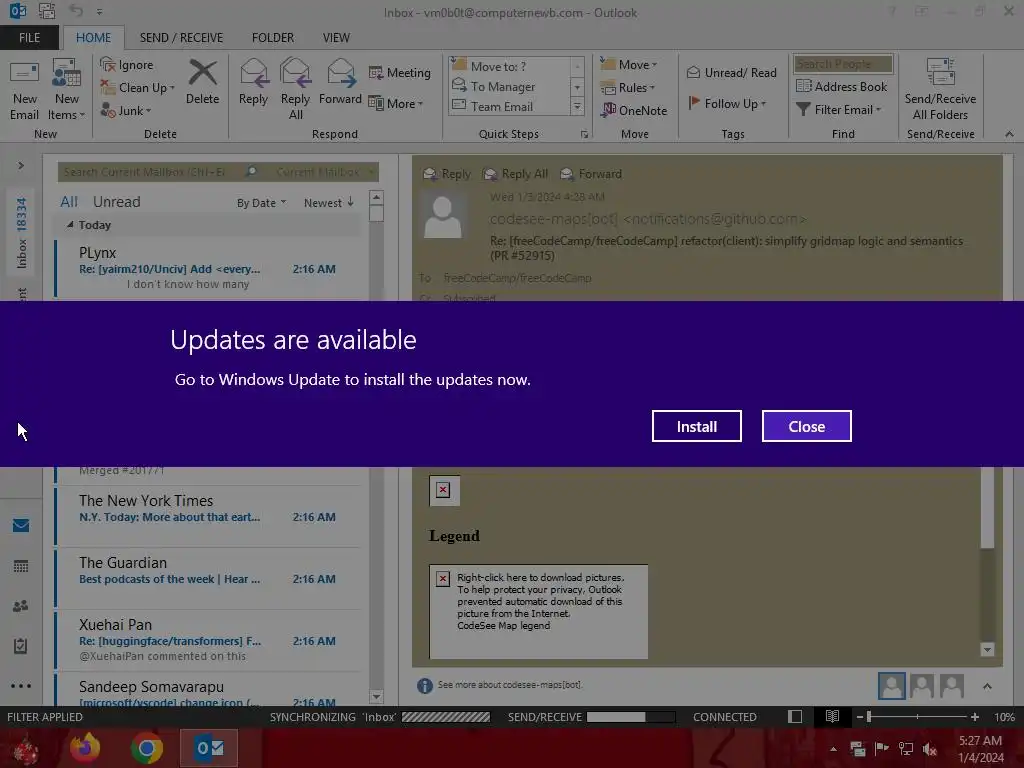Viewport: 1024px width, 768px height.
Task: Click the Search People field
Action: tap(843, 64)
